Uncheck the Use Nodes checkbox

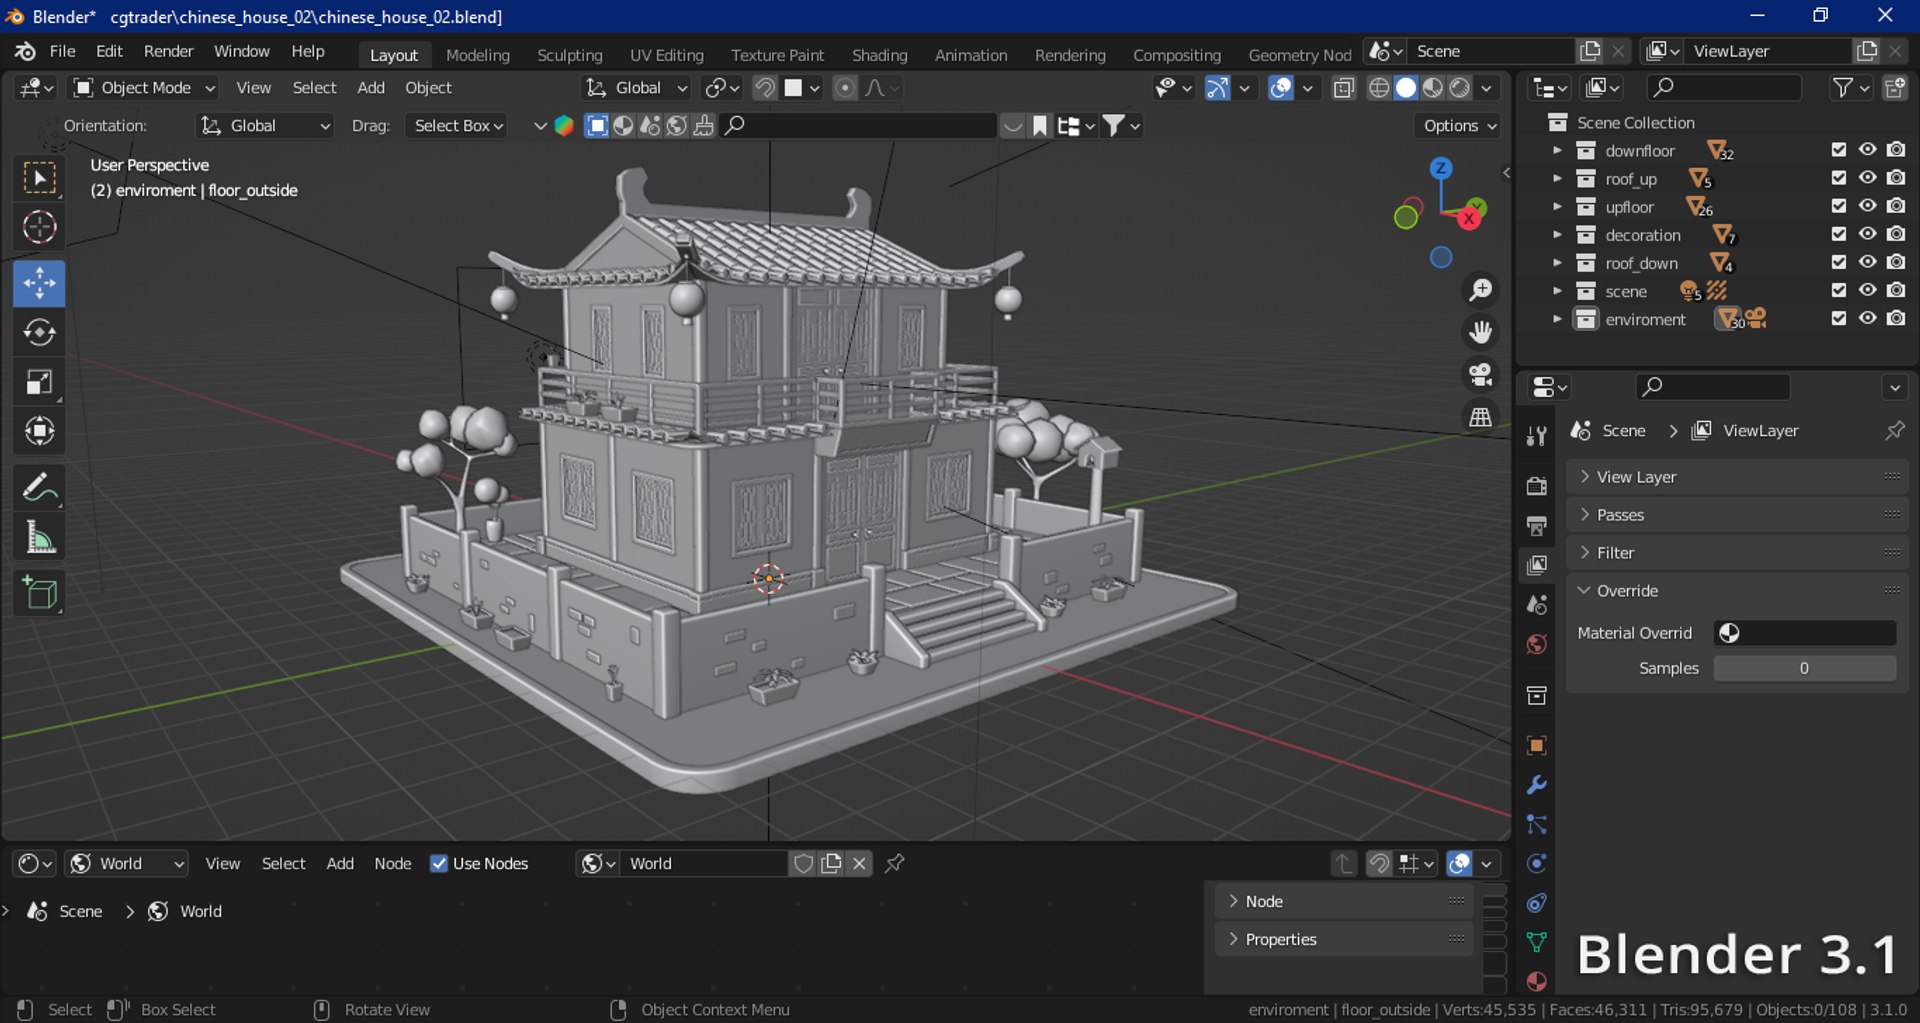point(439,863)
